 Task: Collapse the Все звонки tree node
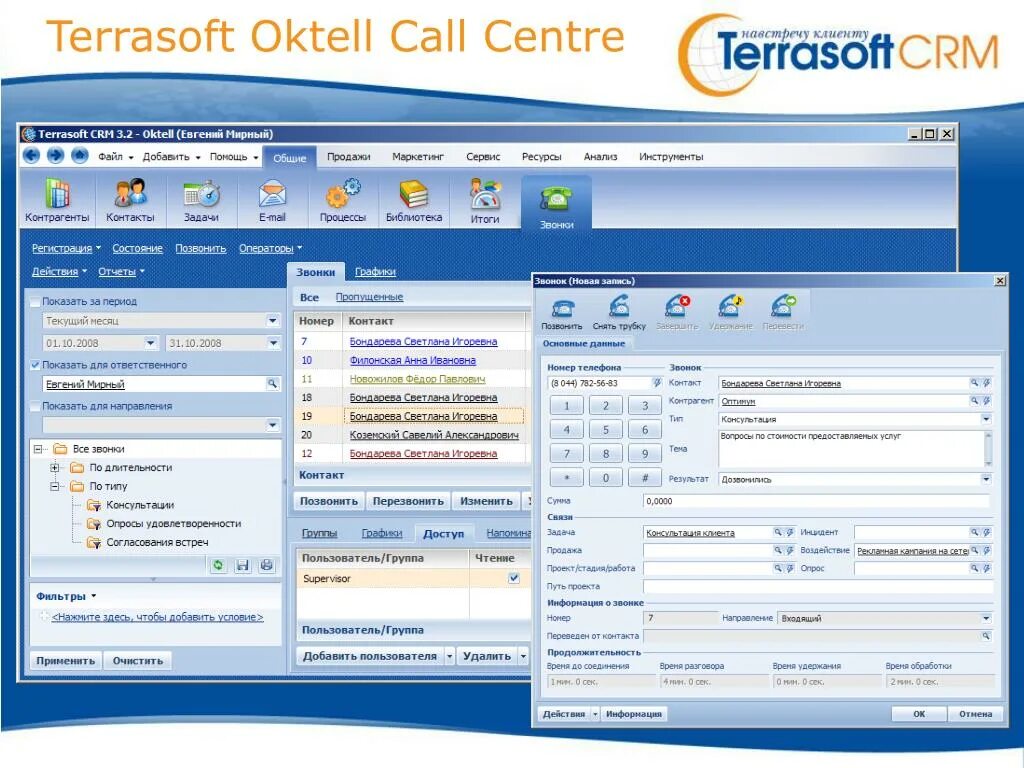point(38,449)
